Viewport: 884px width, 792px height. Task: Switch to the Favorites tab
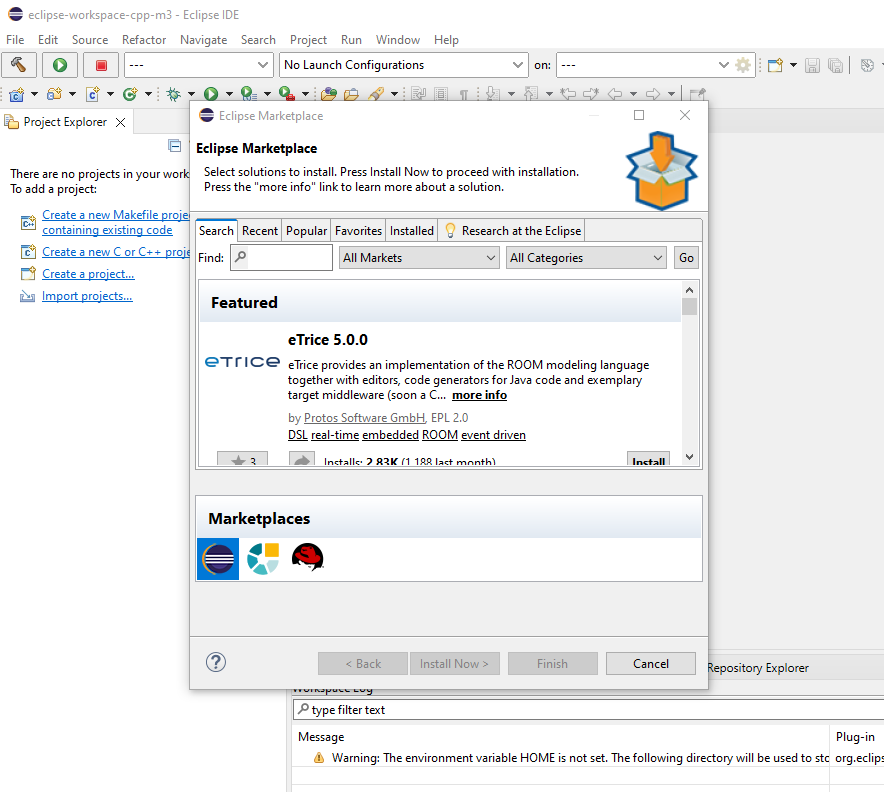tap(358, 231)
